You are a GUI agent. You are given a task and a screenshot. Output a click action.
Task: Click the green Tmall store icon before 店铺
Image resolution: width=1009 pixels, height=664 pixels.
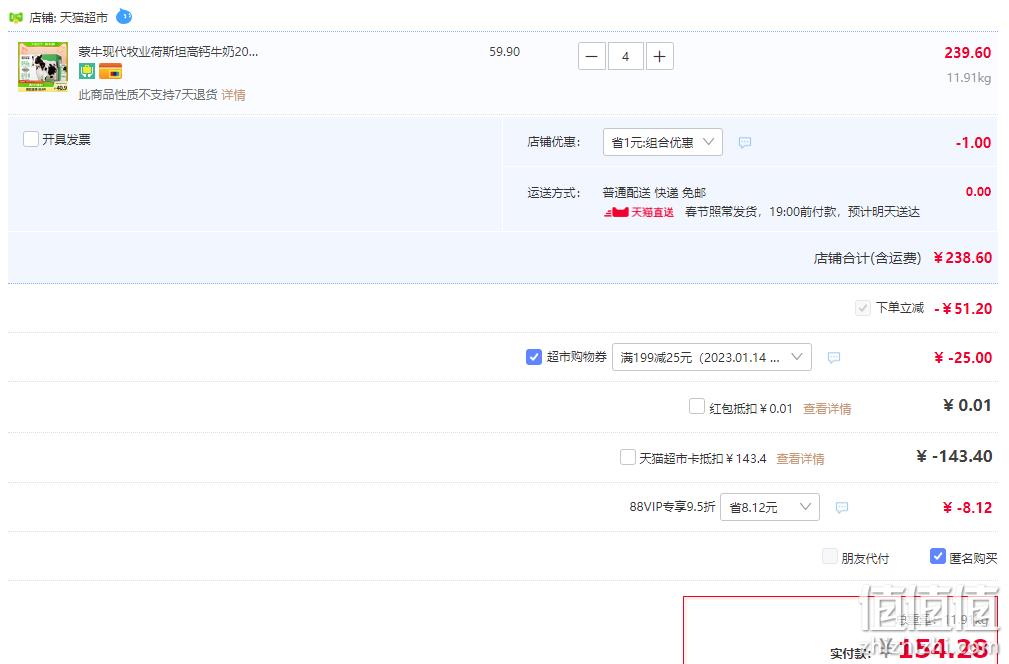point(16,17)
